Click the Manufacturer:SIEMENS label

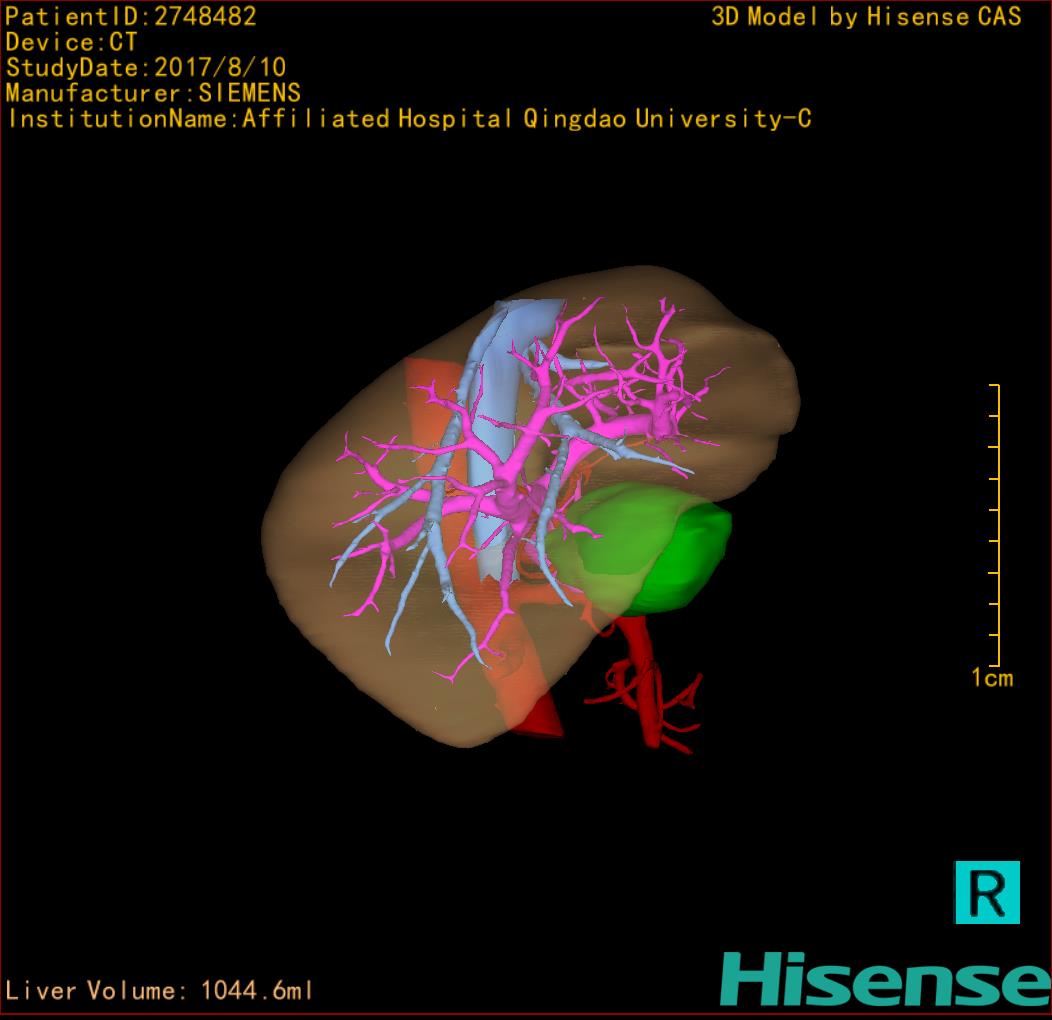pos(153,93)
